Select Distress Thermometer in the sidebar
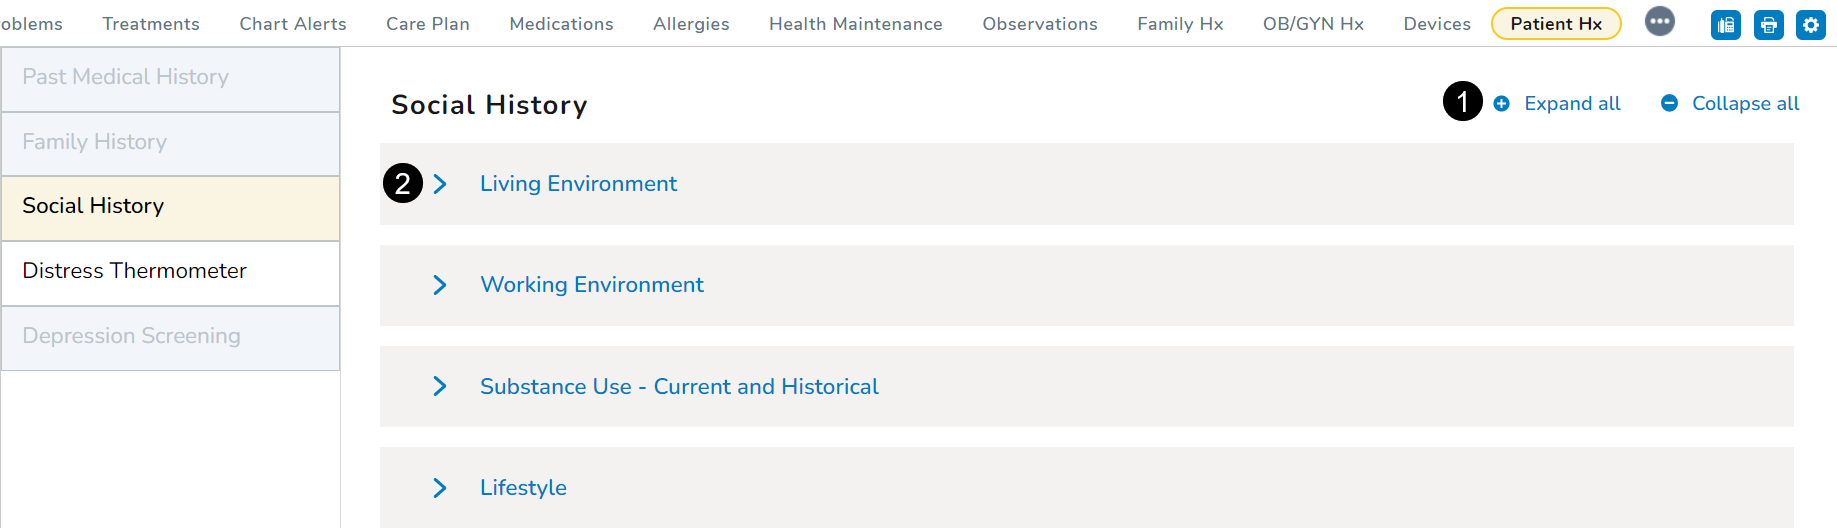1837x528 pixels. (x=134, y=271)
